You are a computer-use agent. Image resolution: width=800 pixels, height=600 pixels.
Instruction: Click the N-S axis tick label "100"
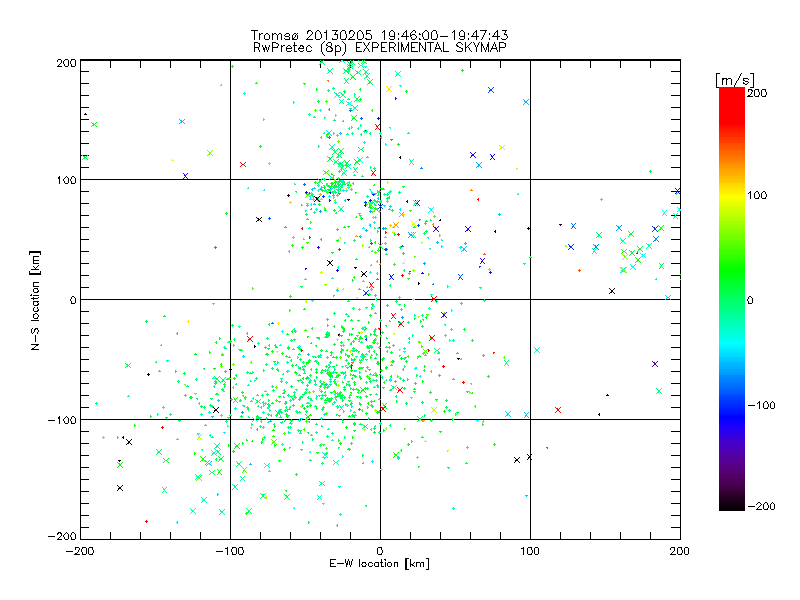coord(66,181)
